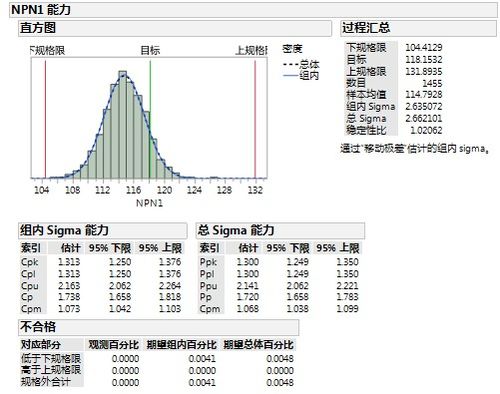Collapse the NPN1 能力 report outline header

pyautogui.click(x=253, y=10)
